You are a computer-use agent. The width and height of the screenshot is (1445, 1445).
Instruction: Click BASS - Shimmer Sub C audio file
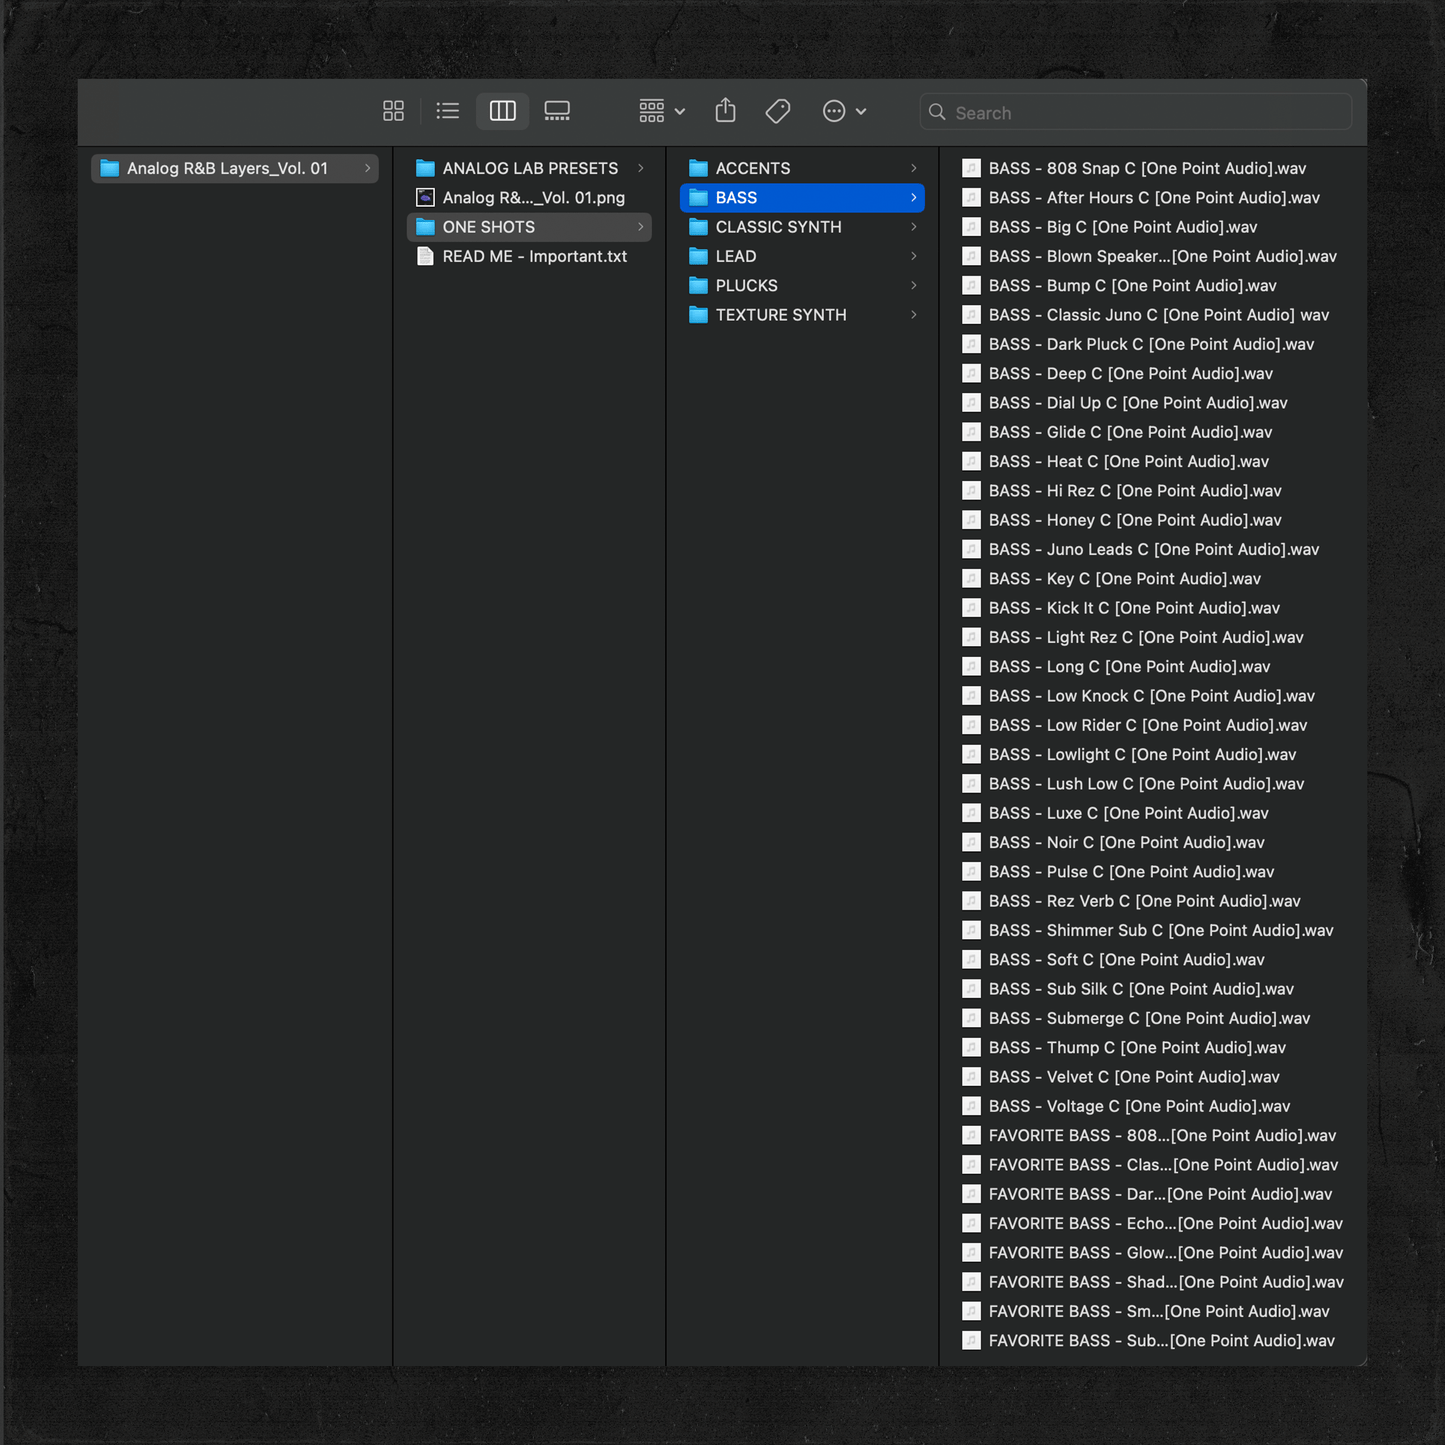1160,930
